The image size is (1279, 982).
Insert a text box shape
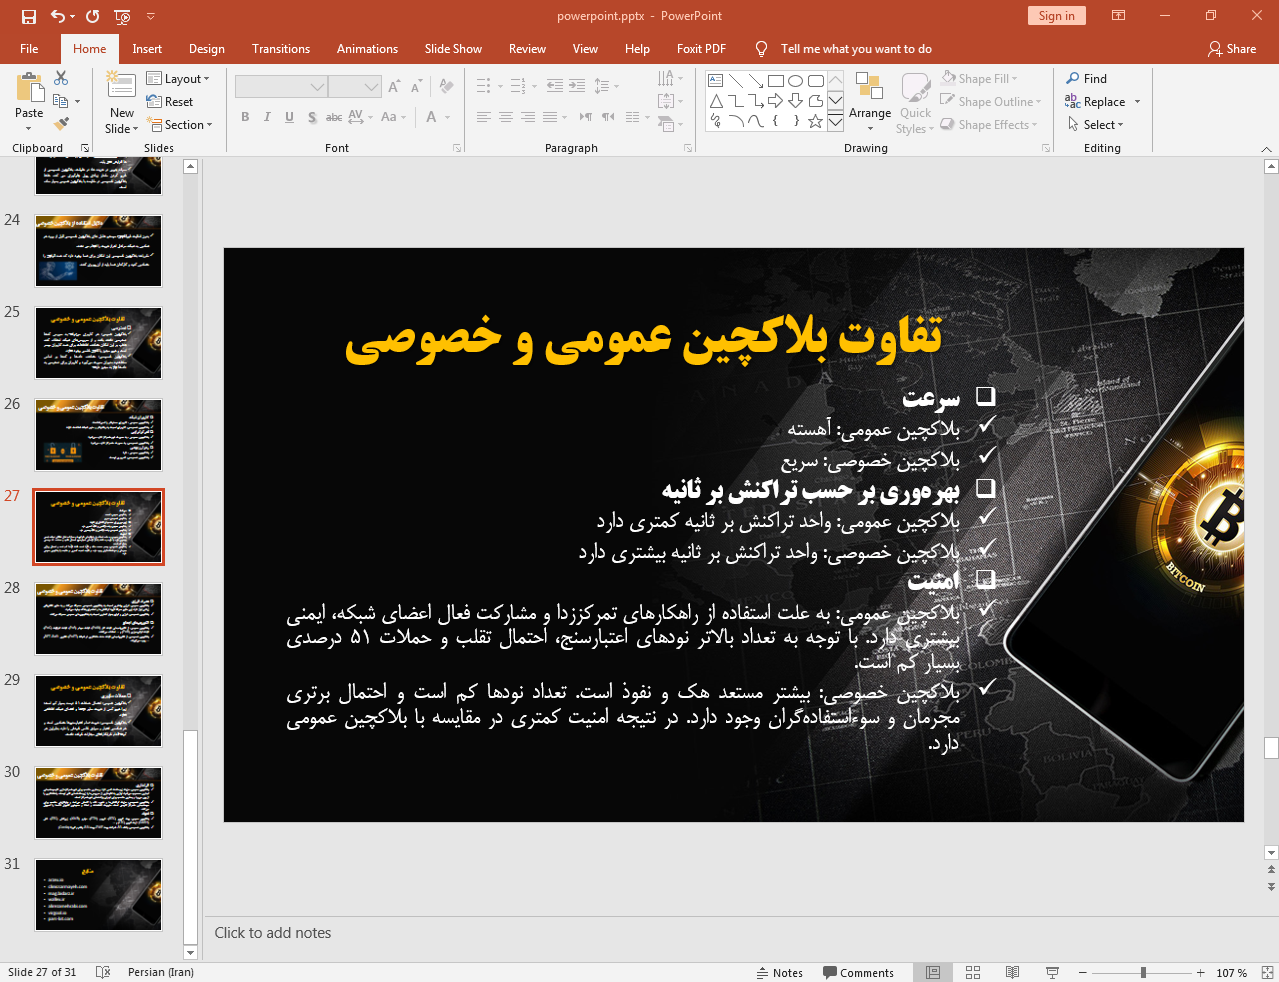point(716,81)
